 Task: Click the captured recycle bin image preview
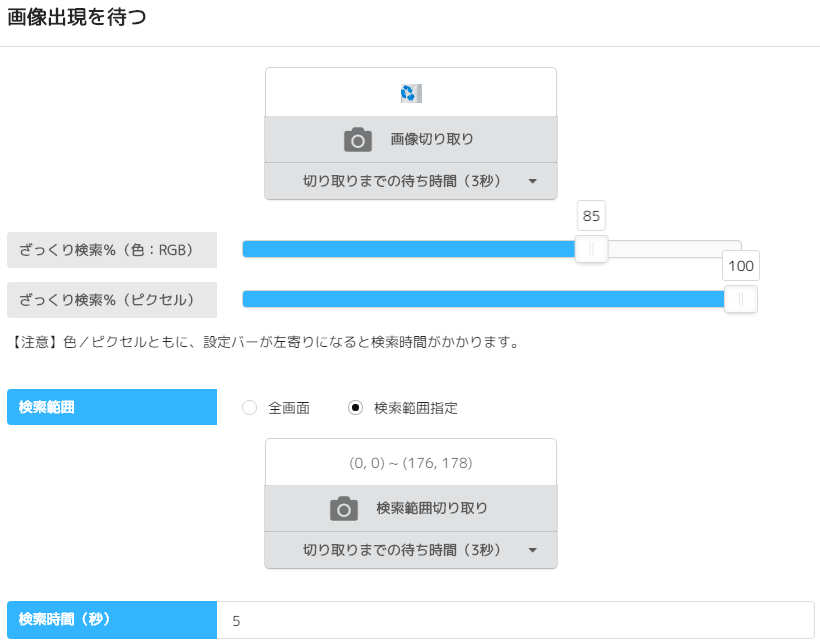410,94
